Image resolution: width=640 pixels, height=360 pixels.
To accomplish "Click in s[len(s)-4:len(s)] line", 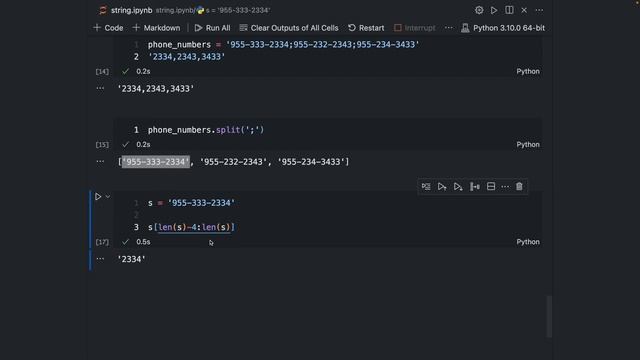I will point(191,227).
